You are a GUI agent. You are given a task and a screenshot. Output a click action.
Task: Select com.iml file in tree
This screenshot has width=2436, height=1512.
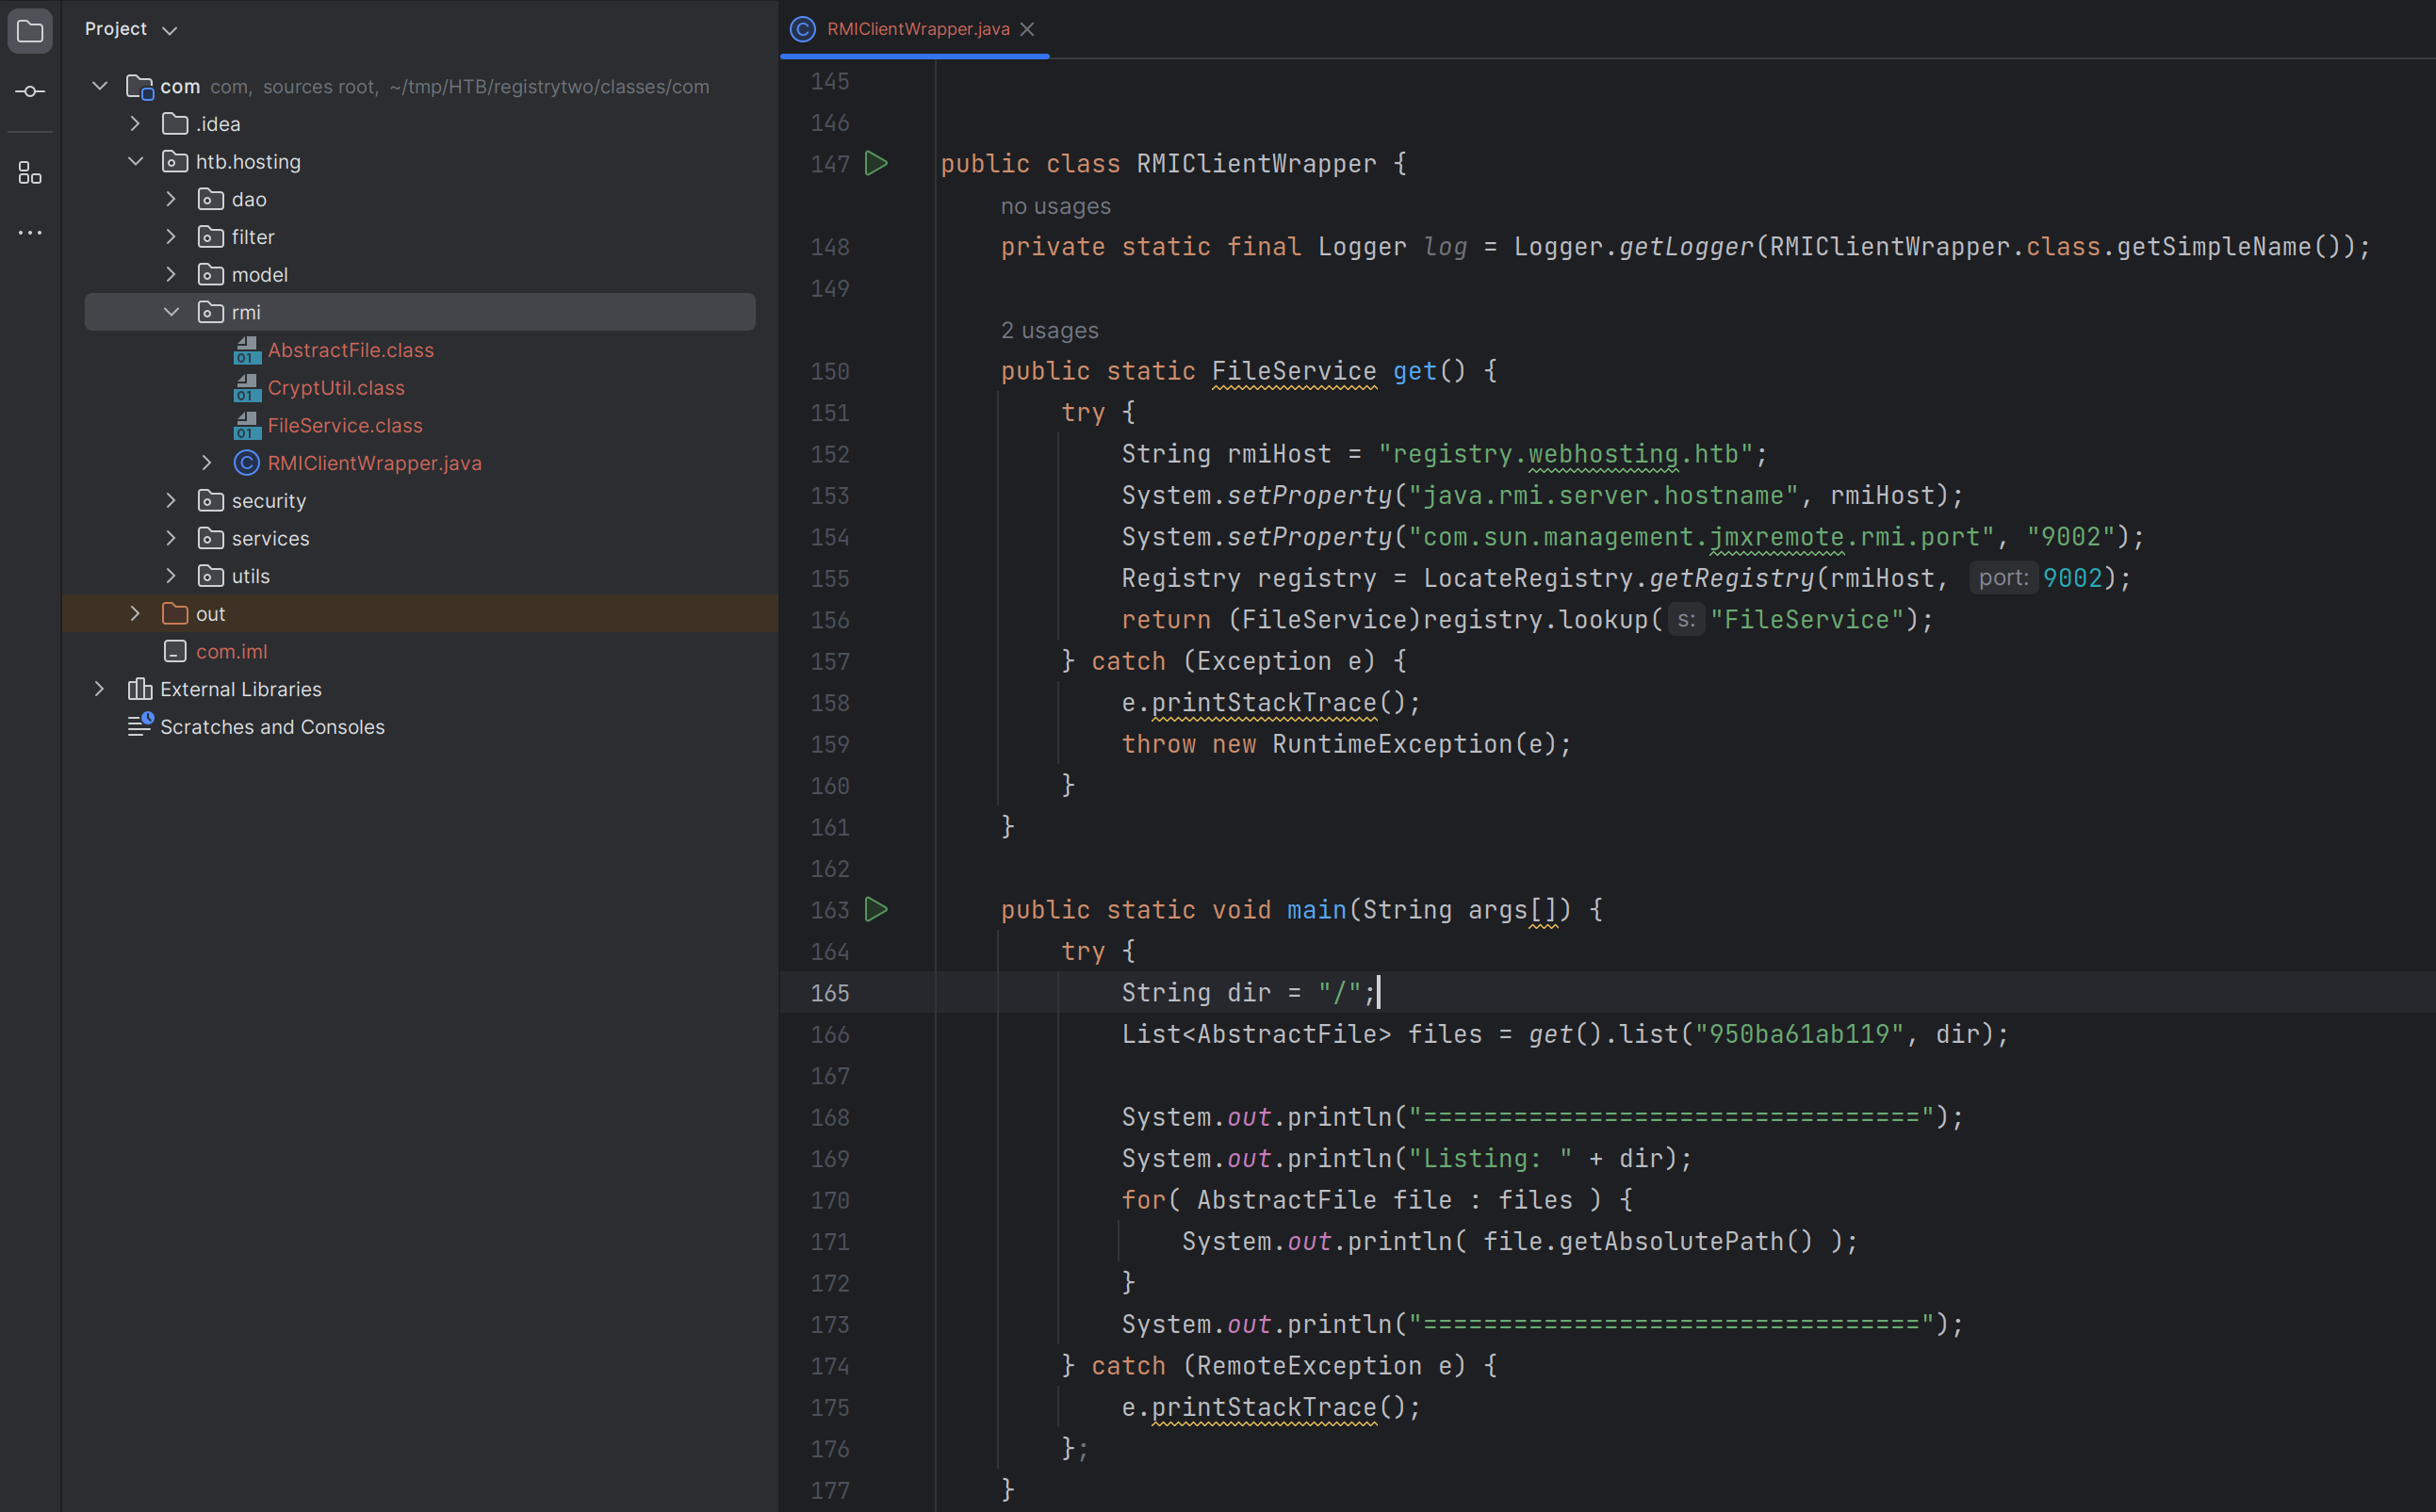tap(231, 651)
